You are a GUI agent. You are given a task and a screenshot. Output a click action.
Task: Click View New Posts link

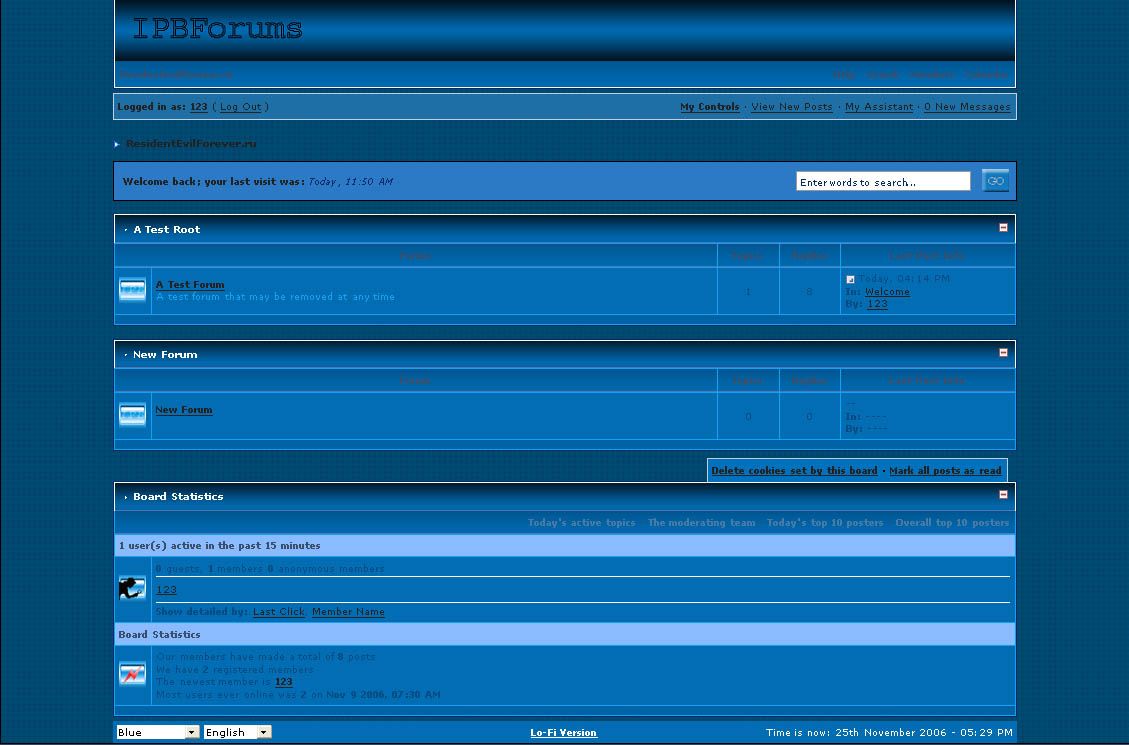click(791, 107)
